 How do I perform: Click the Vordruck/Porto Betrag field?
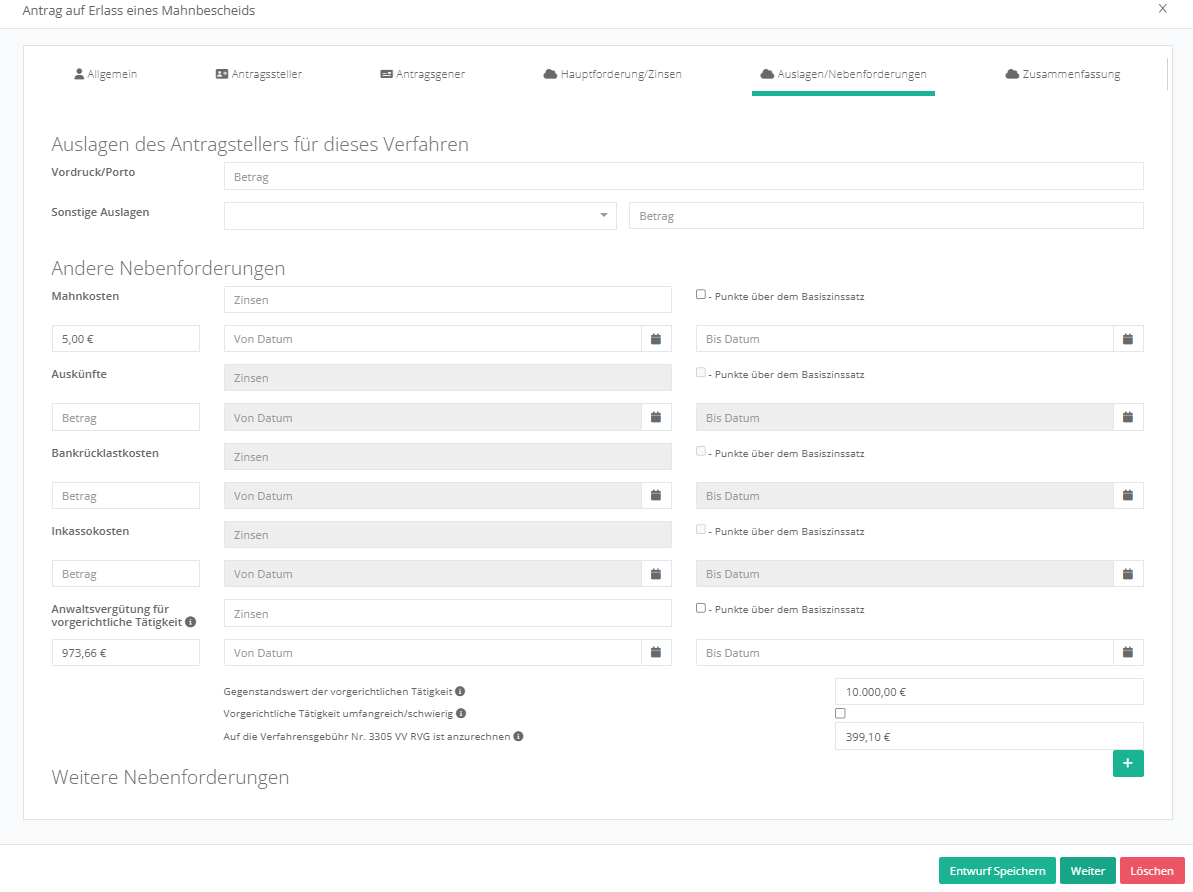pos(683,177)
